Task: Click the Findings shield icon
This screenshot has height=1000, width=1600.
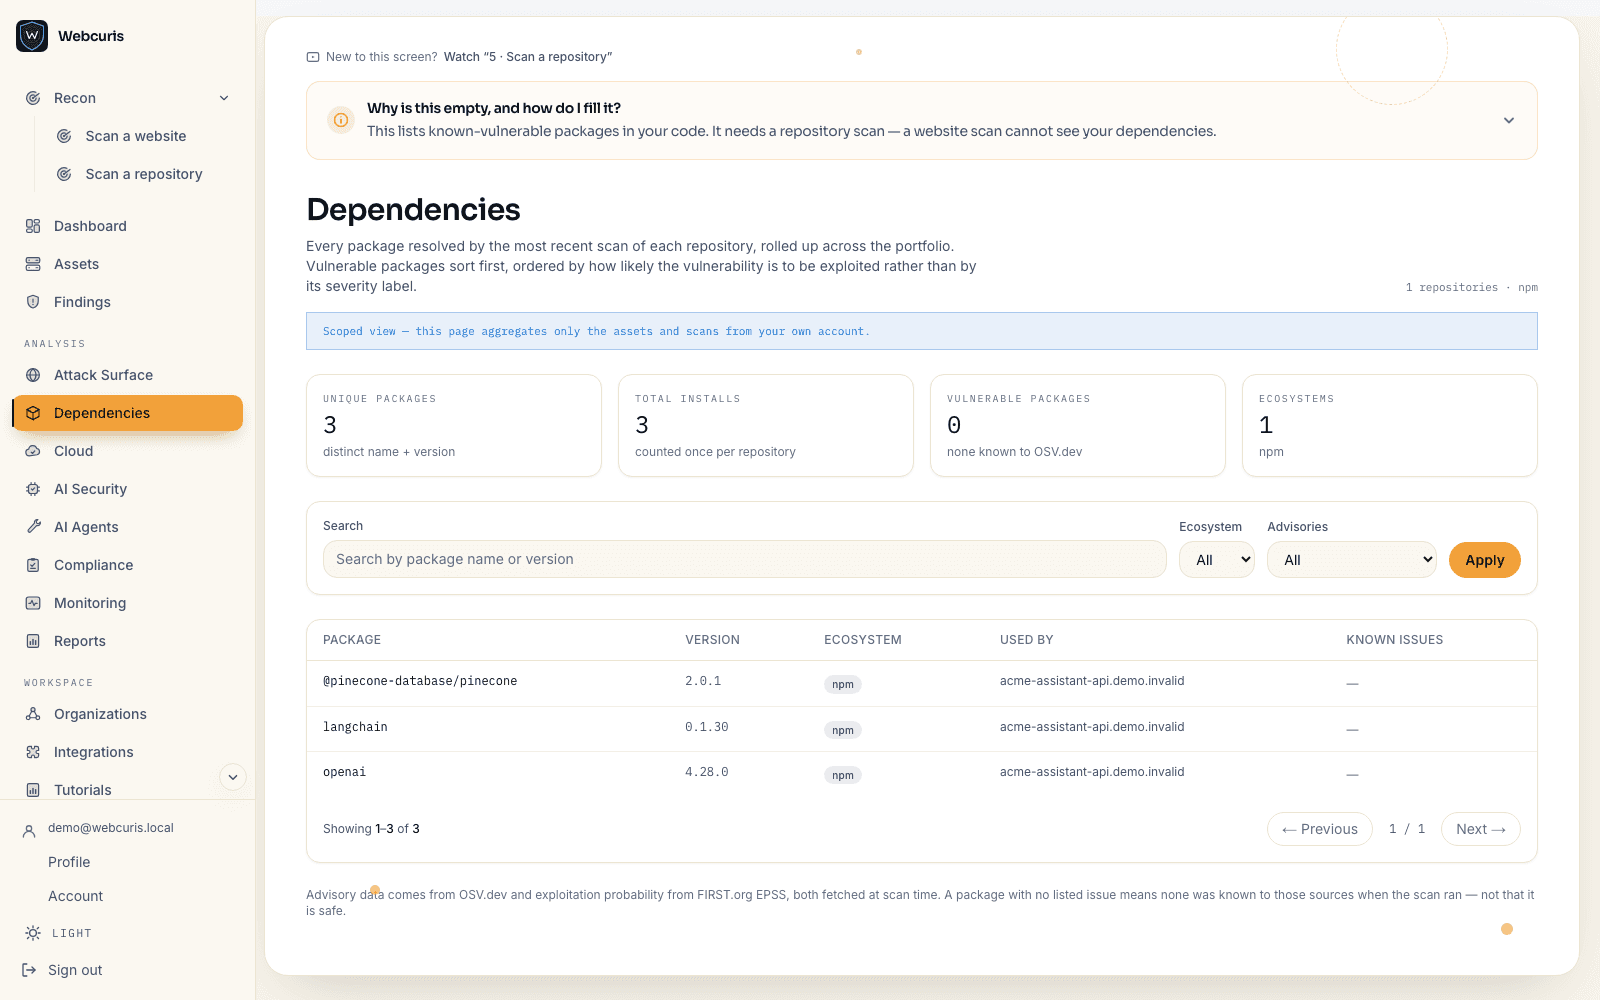Action: pyautogui.click(x=33, y=302)
